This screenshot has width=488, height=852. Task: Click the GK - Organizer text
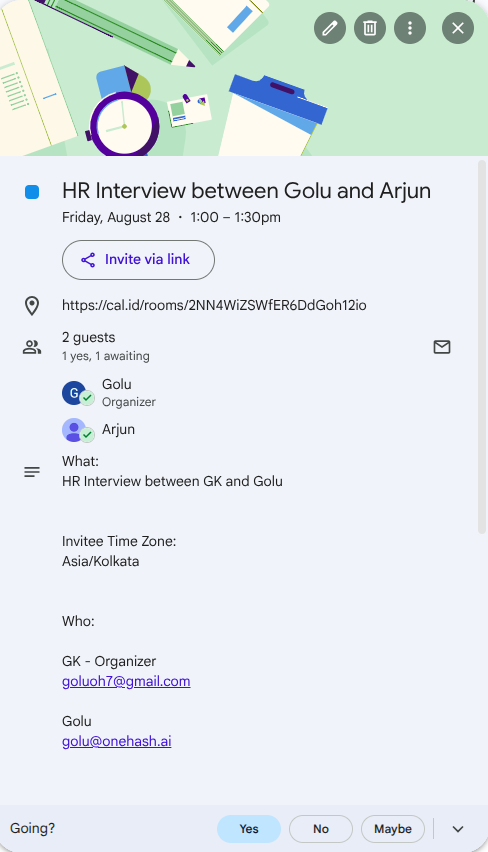click(x=109, y=661)
